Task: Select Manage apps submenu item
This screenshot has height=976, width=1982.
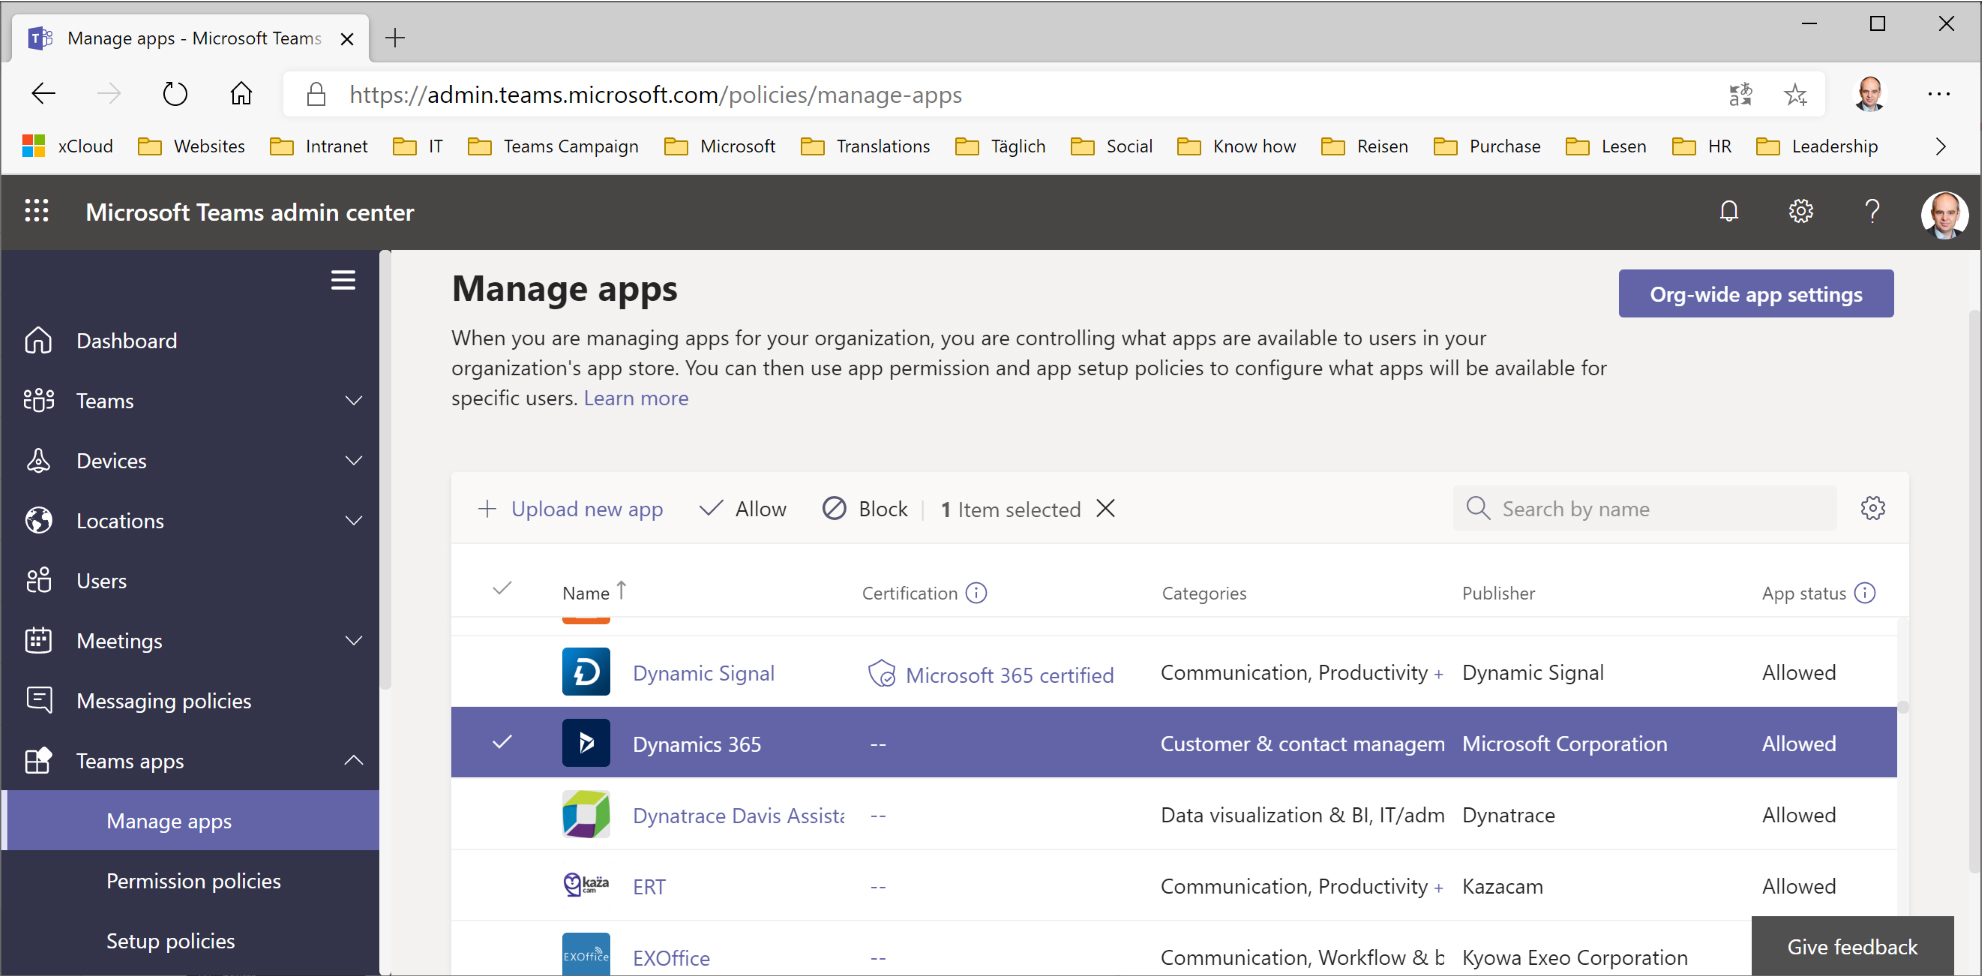Action: pyautogui.click(x=190, y=820)
